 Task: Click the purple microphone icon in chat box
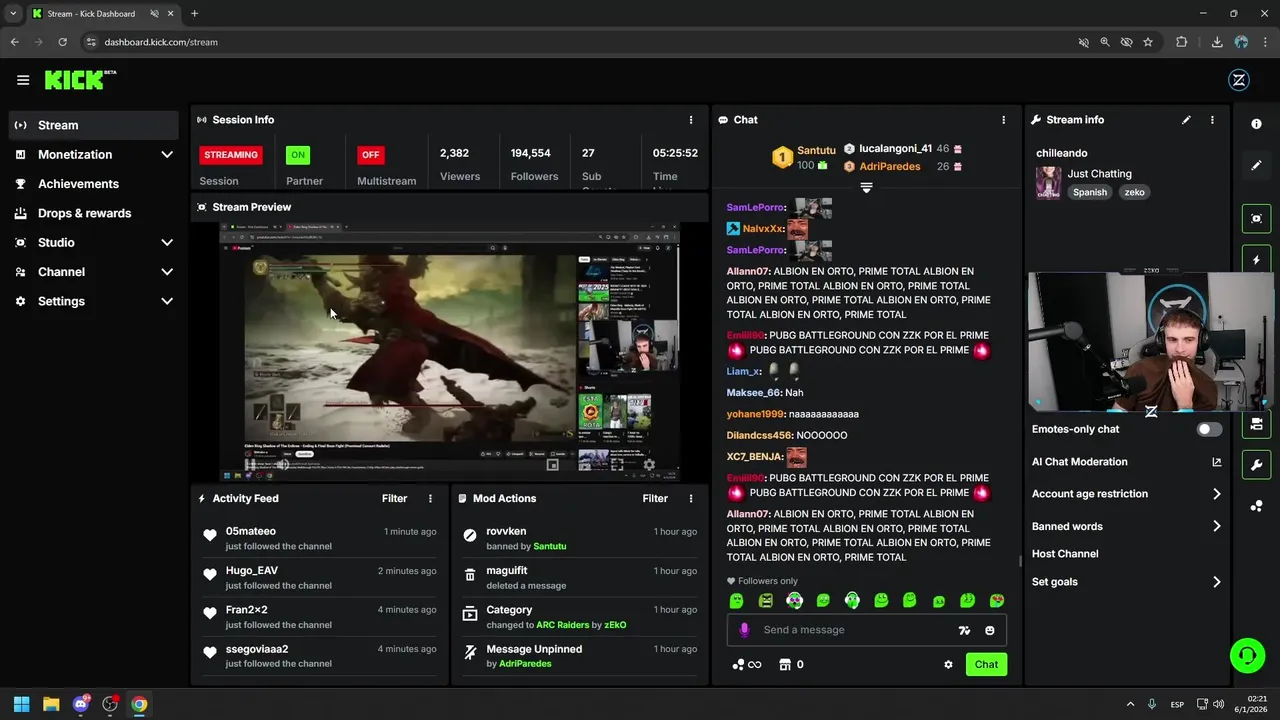pyautogui.click(x=744, y=630)
